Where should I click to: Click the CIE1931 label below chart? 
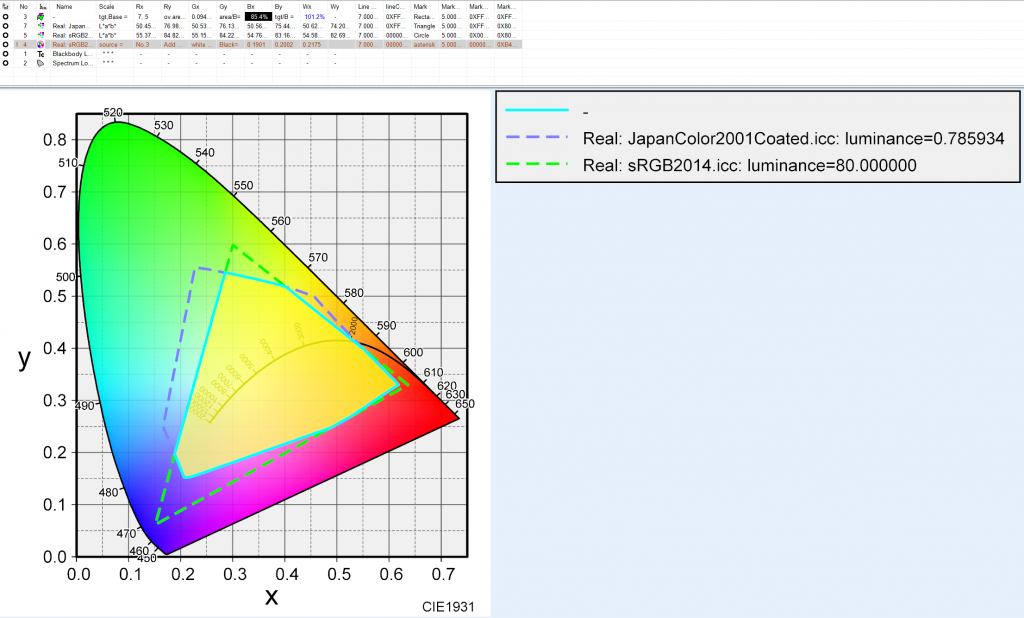(448, 607)
